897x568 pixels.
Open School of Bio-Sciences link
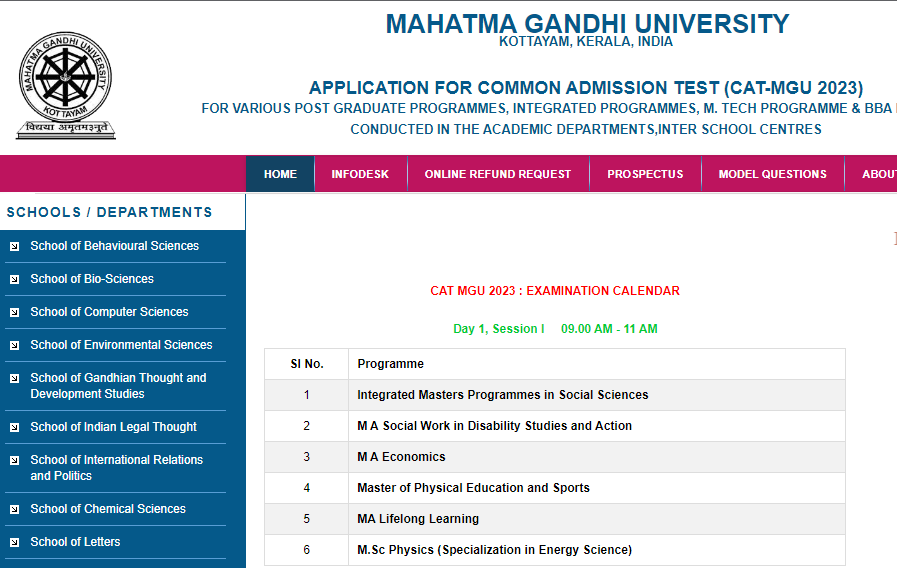point(92,279)
